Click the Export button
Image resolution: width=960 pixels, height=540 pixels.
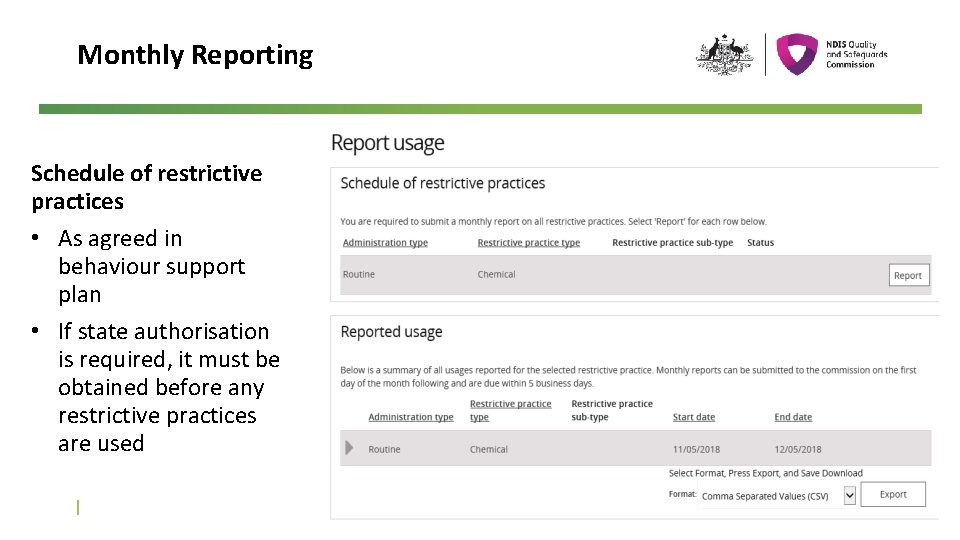[x=893, y=494]
